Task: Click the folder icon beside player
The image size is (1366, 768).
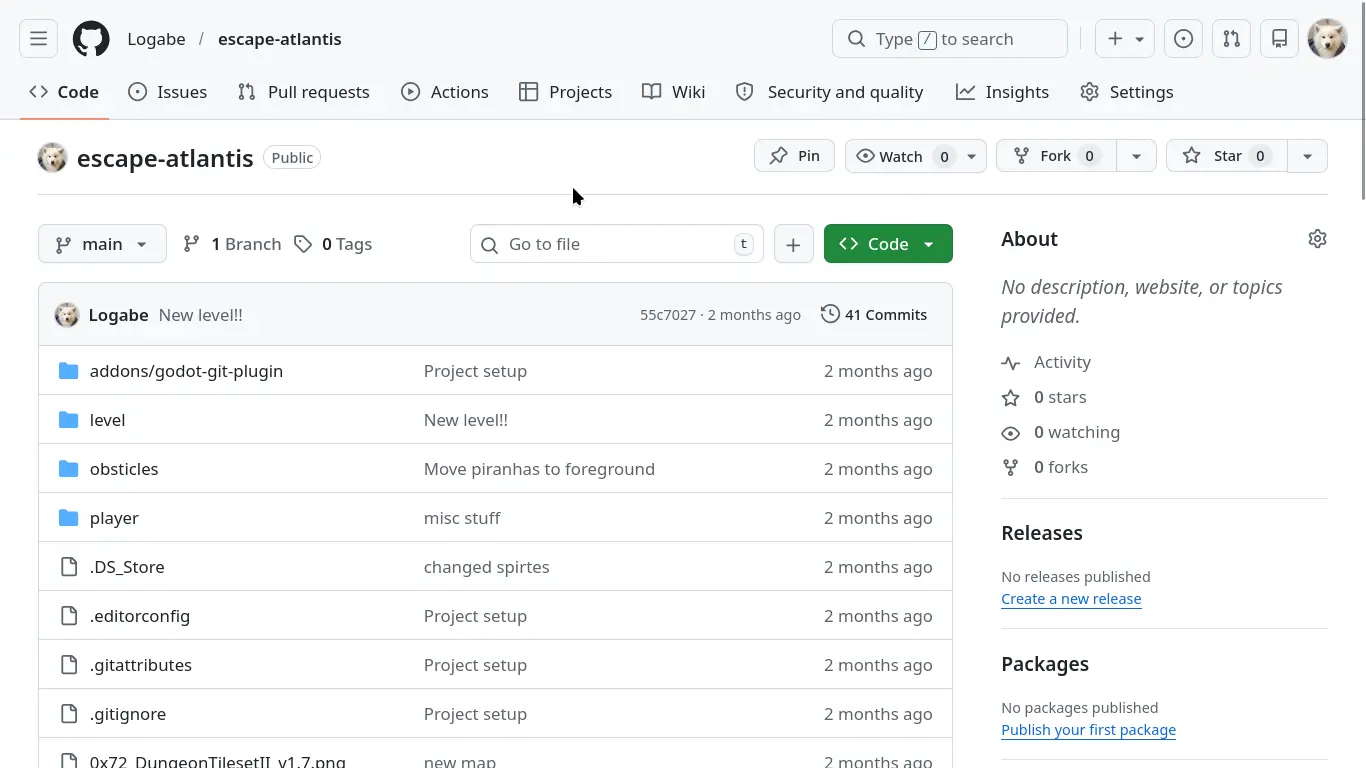Action: (68, 518)
